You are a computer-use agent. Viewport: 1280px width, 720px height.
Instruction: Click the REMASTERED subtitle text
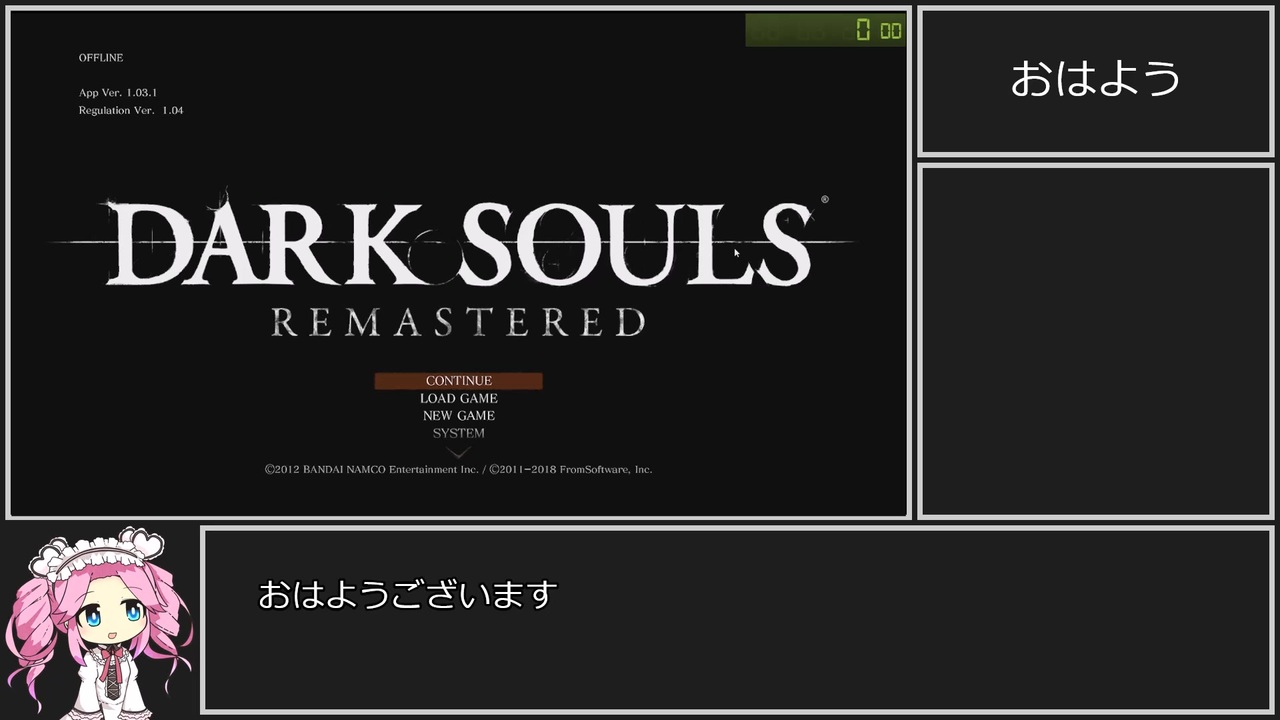(458, 322)
